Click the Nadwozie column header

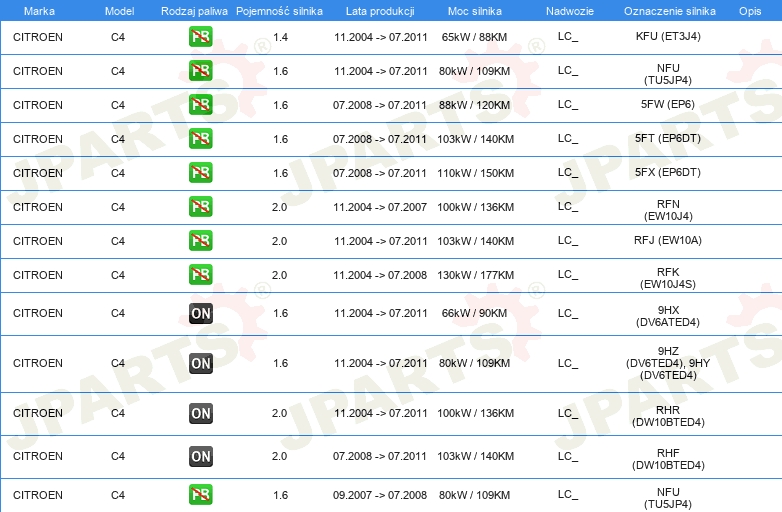(570, 11)
